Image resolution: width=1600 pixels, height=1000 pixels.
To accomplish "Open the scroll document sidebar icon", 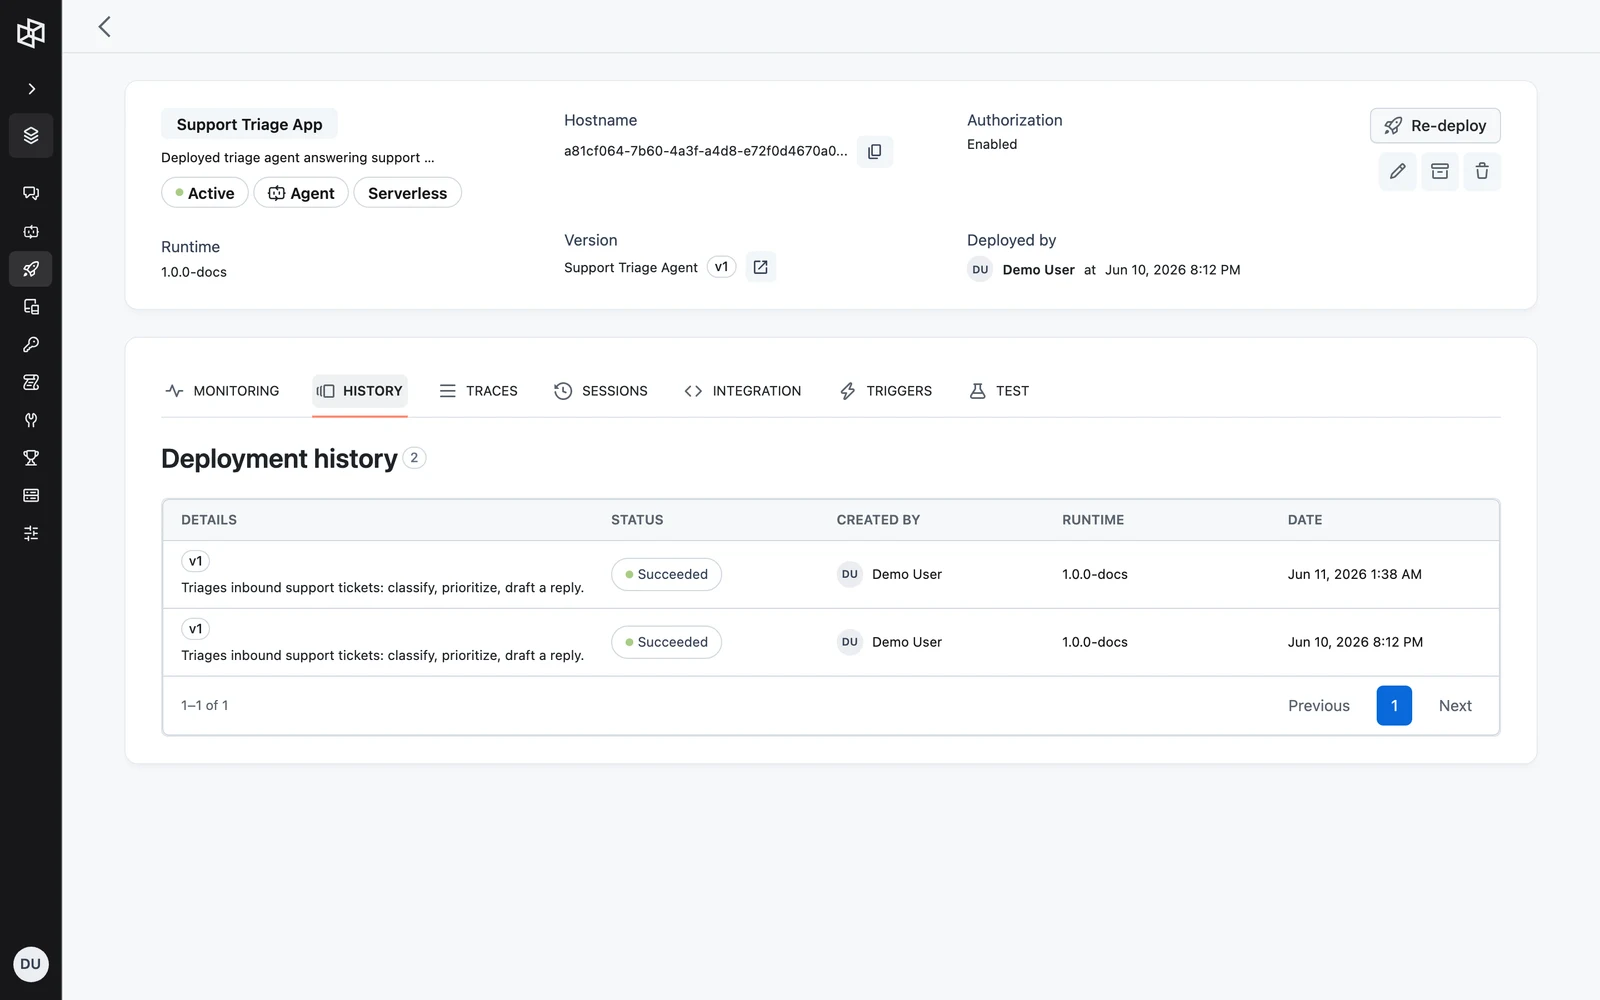I will [31, 382].
